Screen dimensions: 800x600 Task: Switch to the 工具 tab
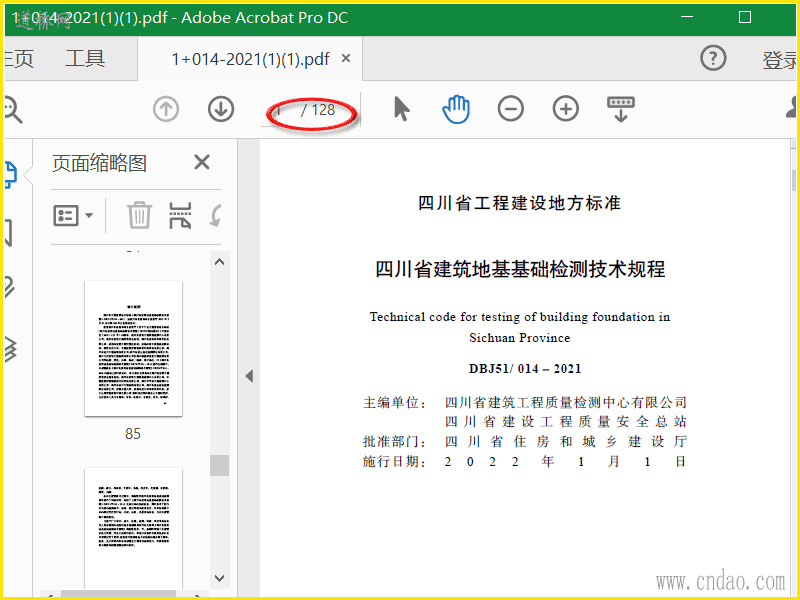[x=85, y=59]
